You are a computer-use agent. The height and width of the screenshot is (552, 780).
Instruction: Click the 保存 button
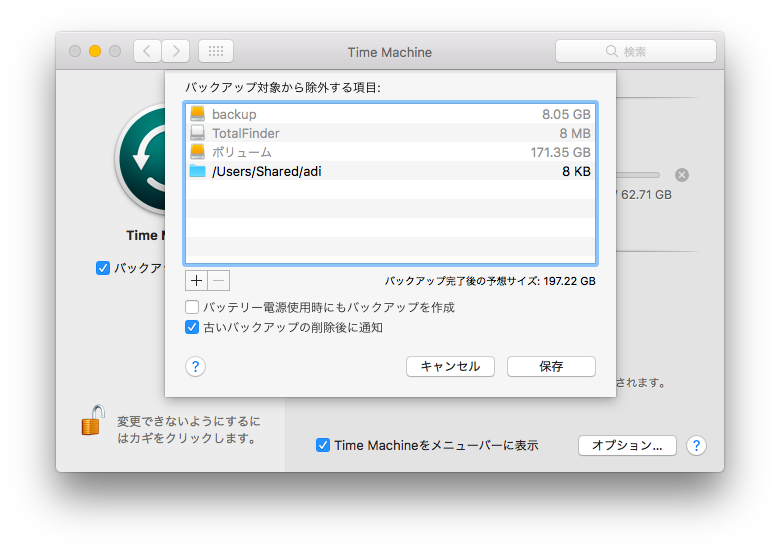(x=551, y=367)
